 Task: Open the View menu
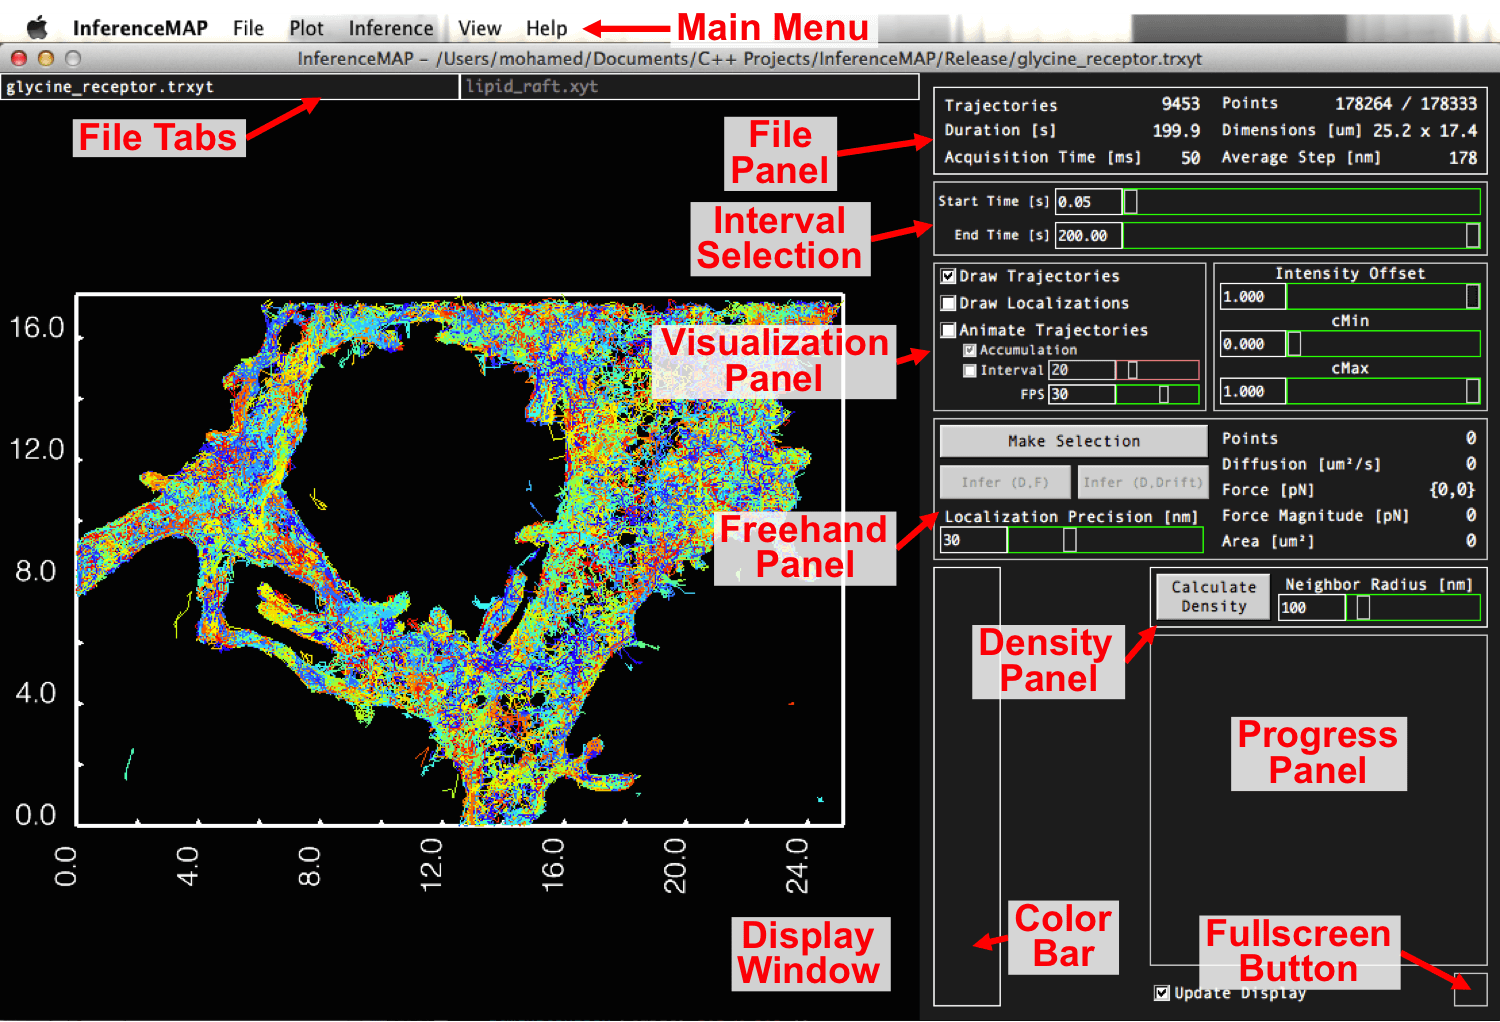[479, 28]
